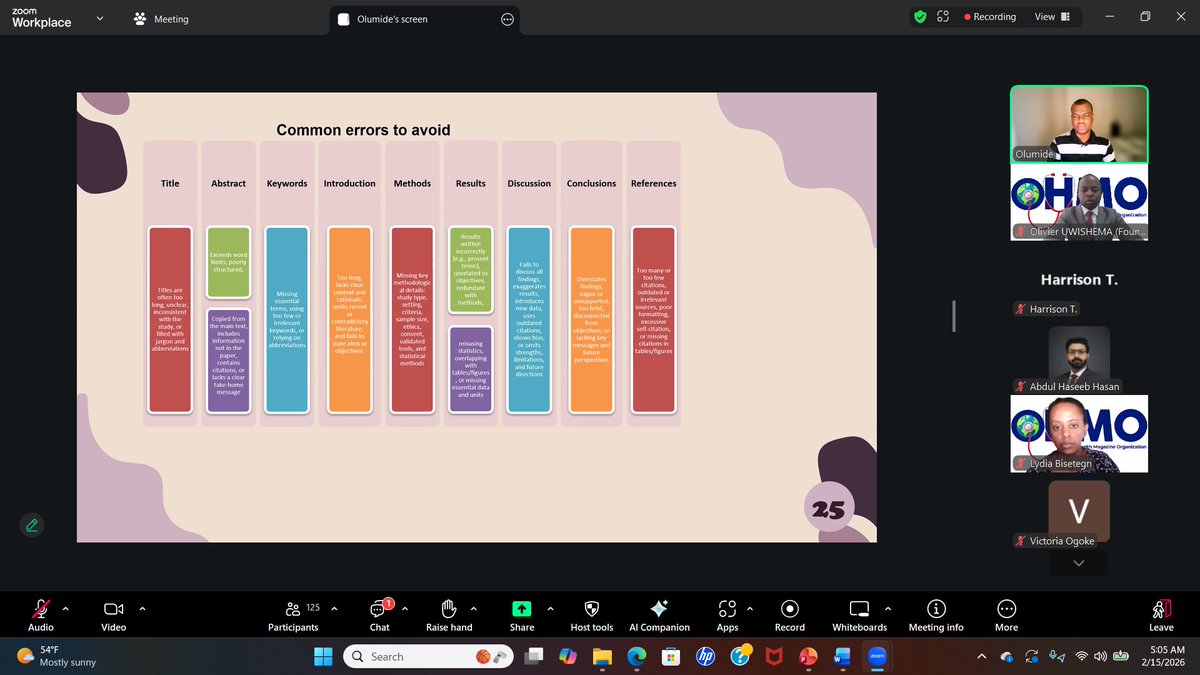Open the Apps menu in Zoom
1200x675 pixels.
point(727,615)
